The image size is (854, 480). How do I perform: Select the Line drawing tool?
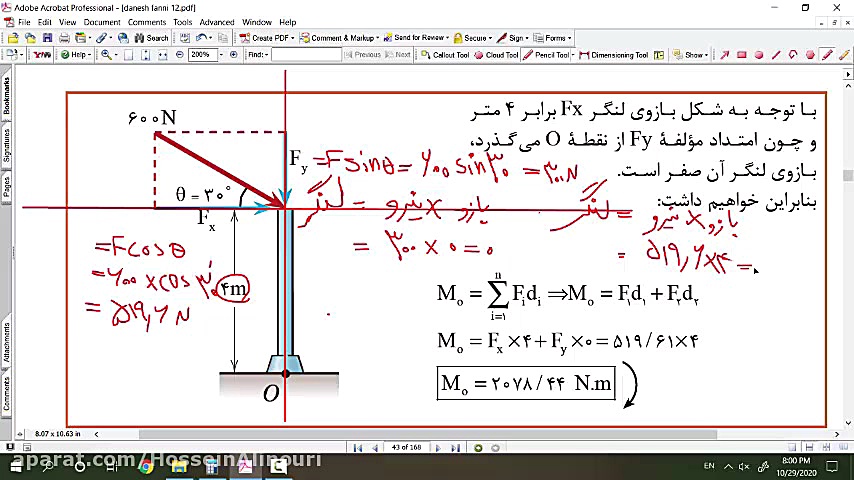[776, 55]
